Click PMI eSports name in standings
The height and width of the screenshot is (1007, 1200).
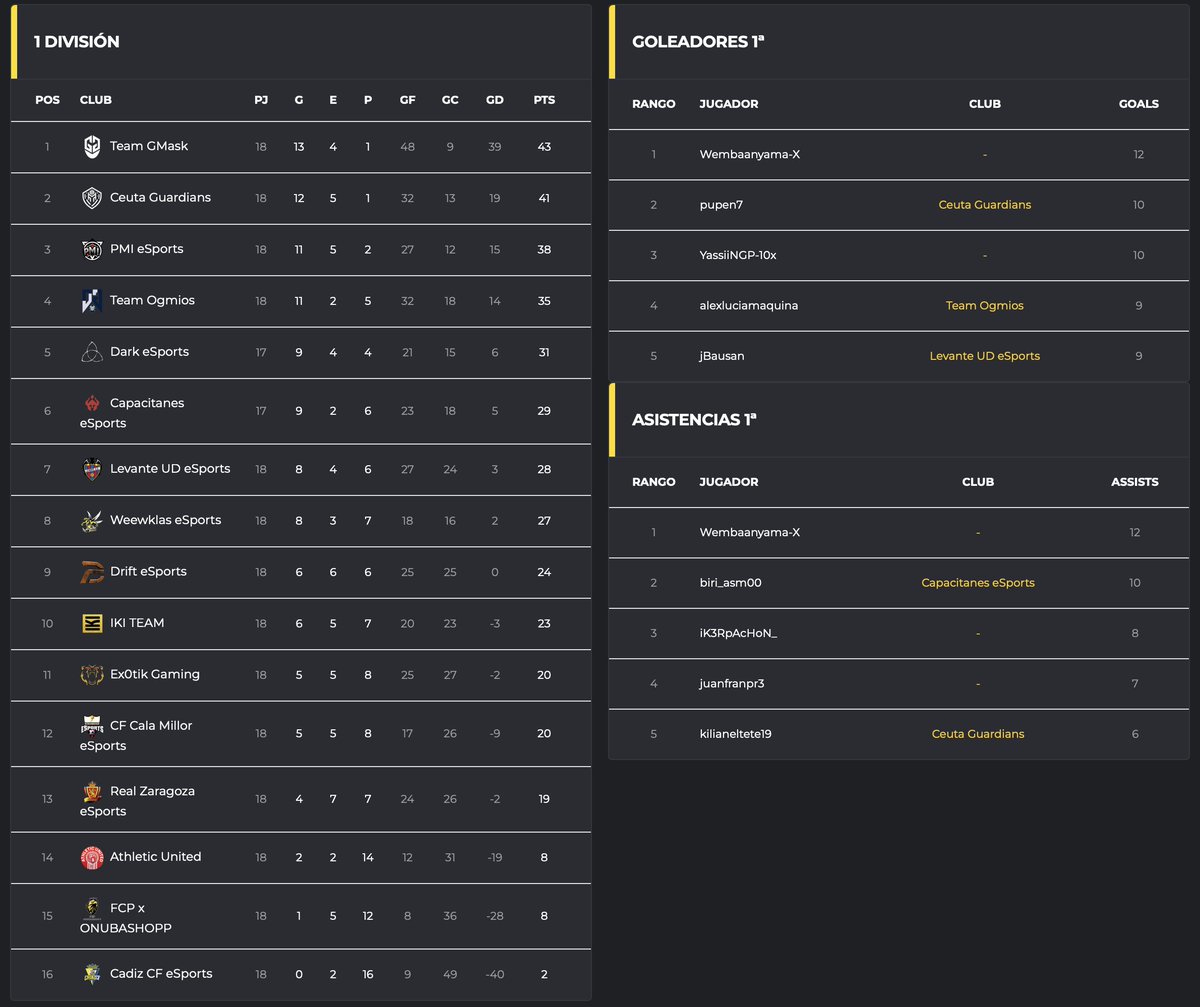[147, 249]
